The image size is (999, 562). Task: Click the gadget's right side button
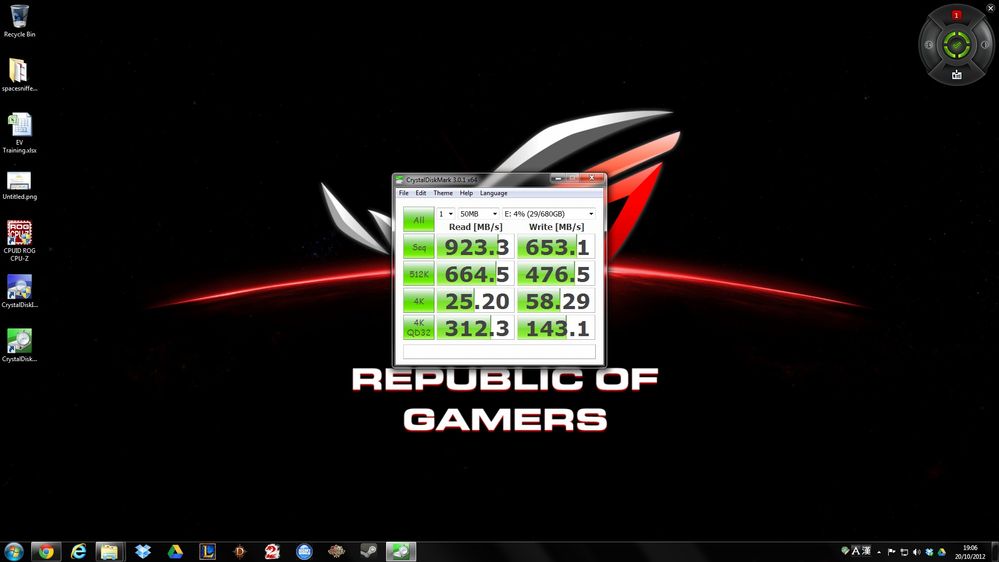985,45
